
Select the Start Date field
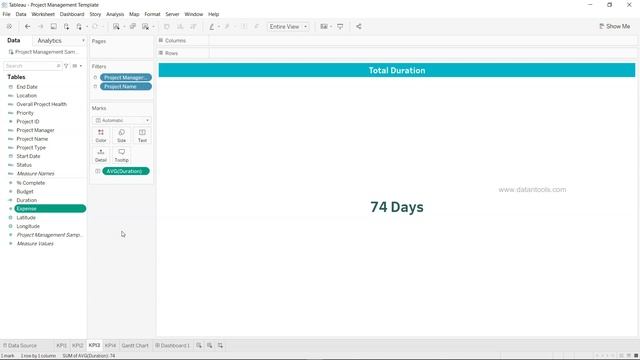coord(28,156)
